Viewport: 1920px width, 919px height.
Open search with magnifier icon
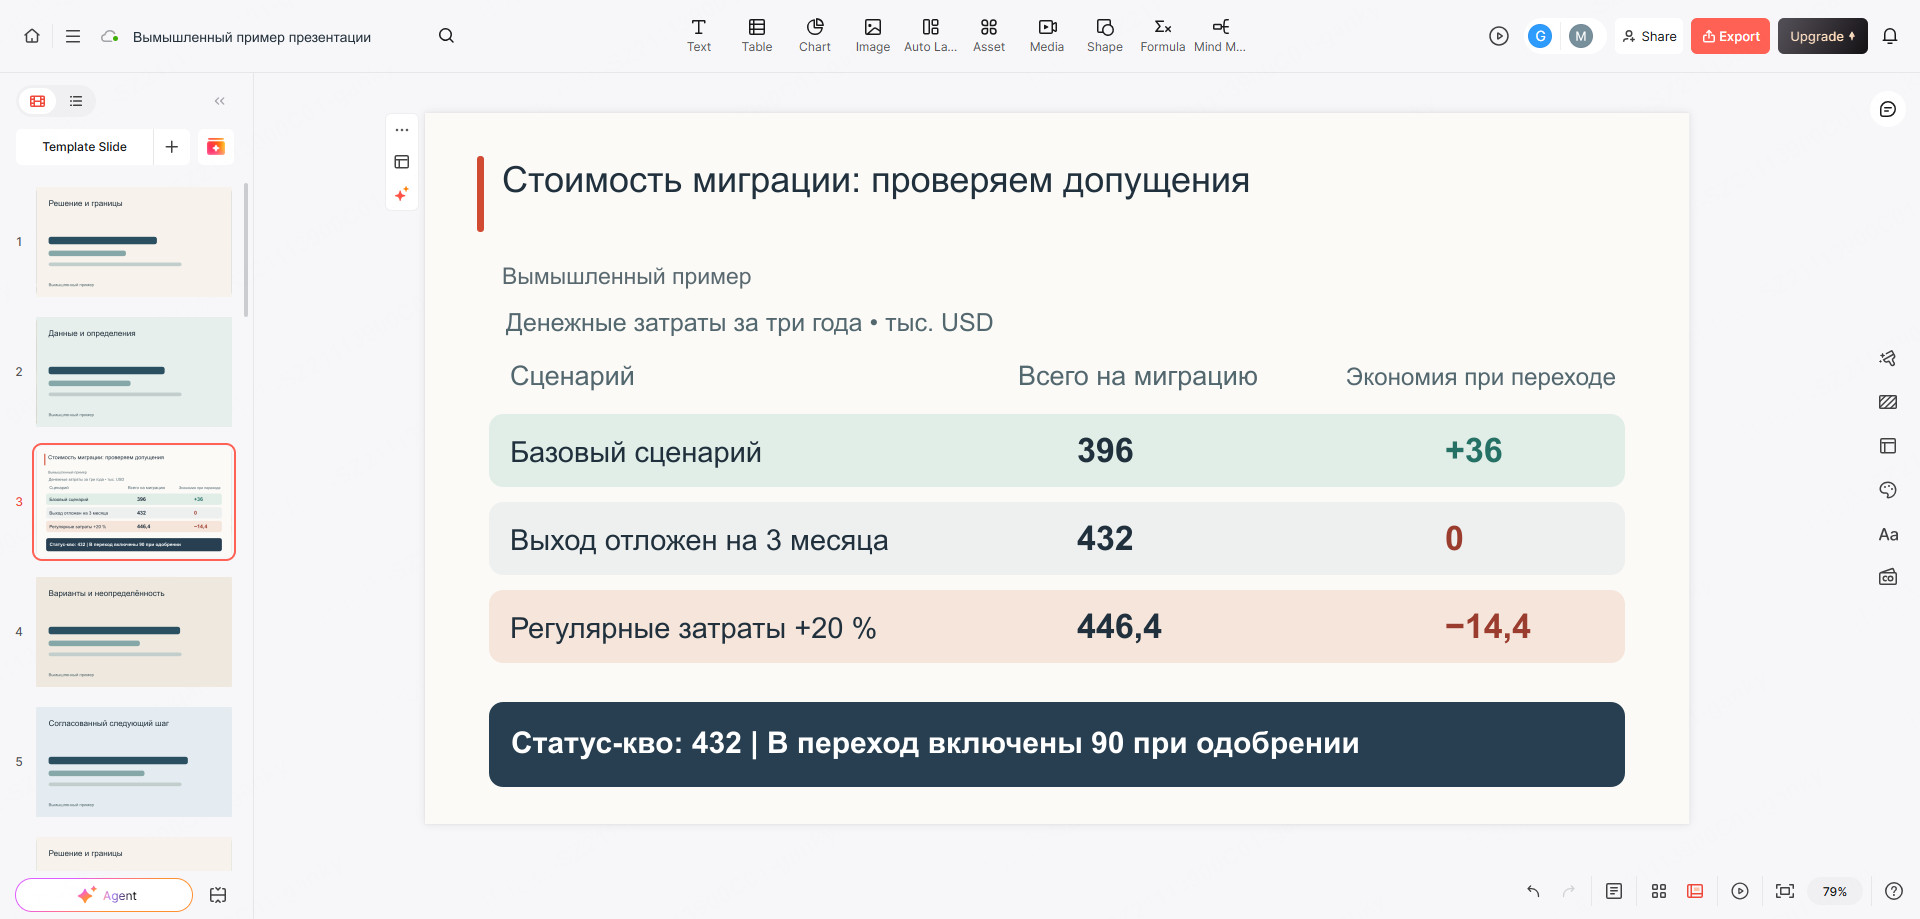coord(446,36)
